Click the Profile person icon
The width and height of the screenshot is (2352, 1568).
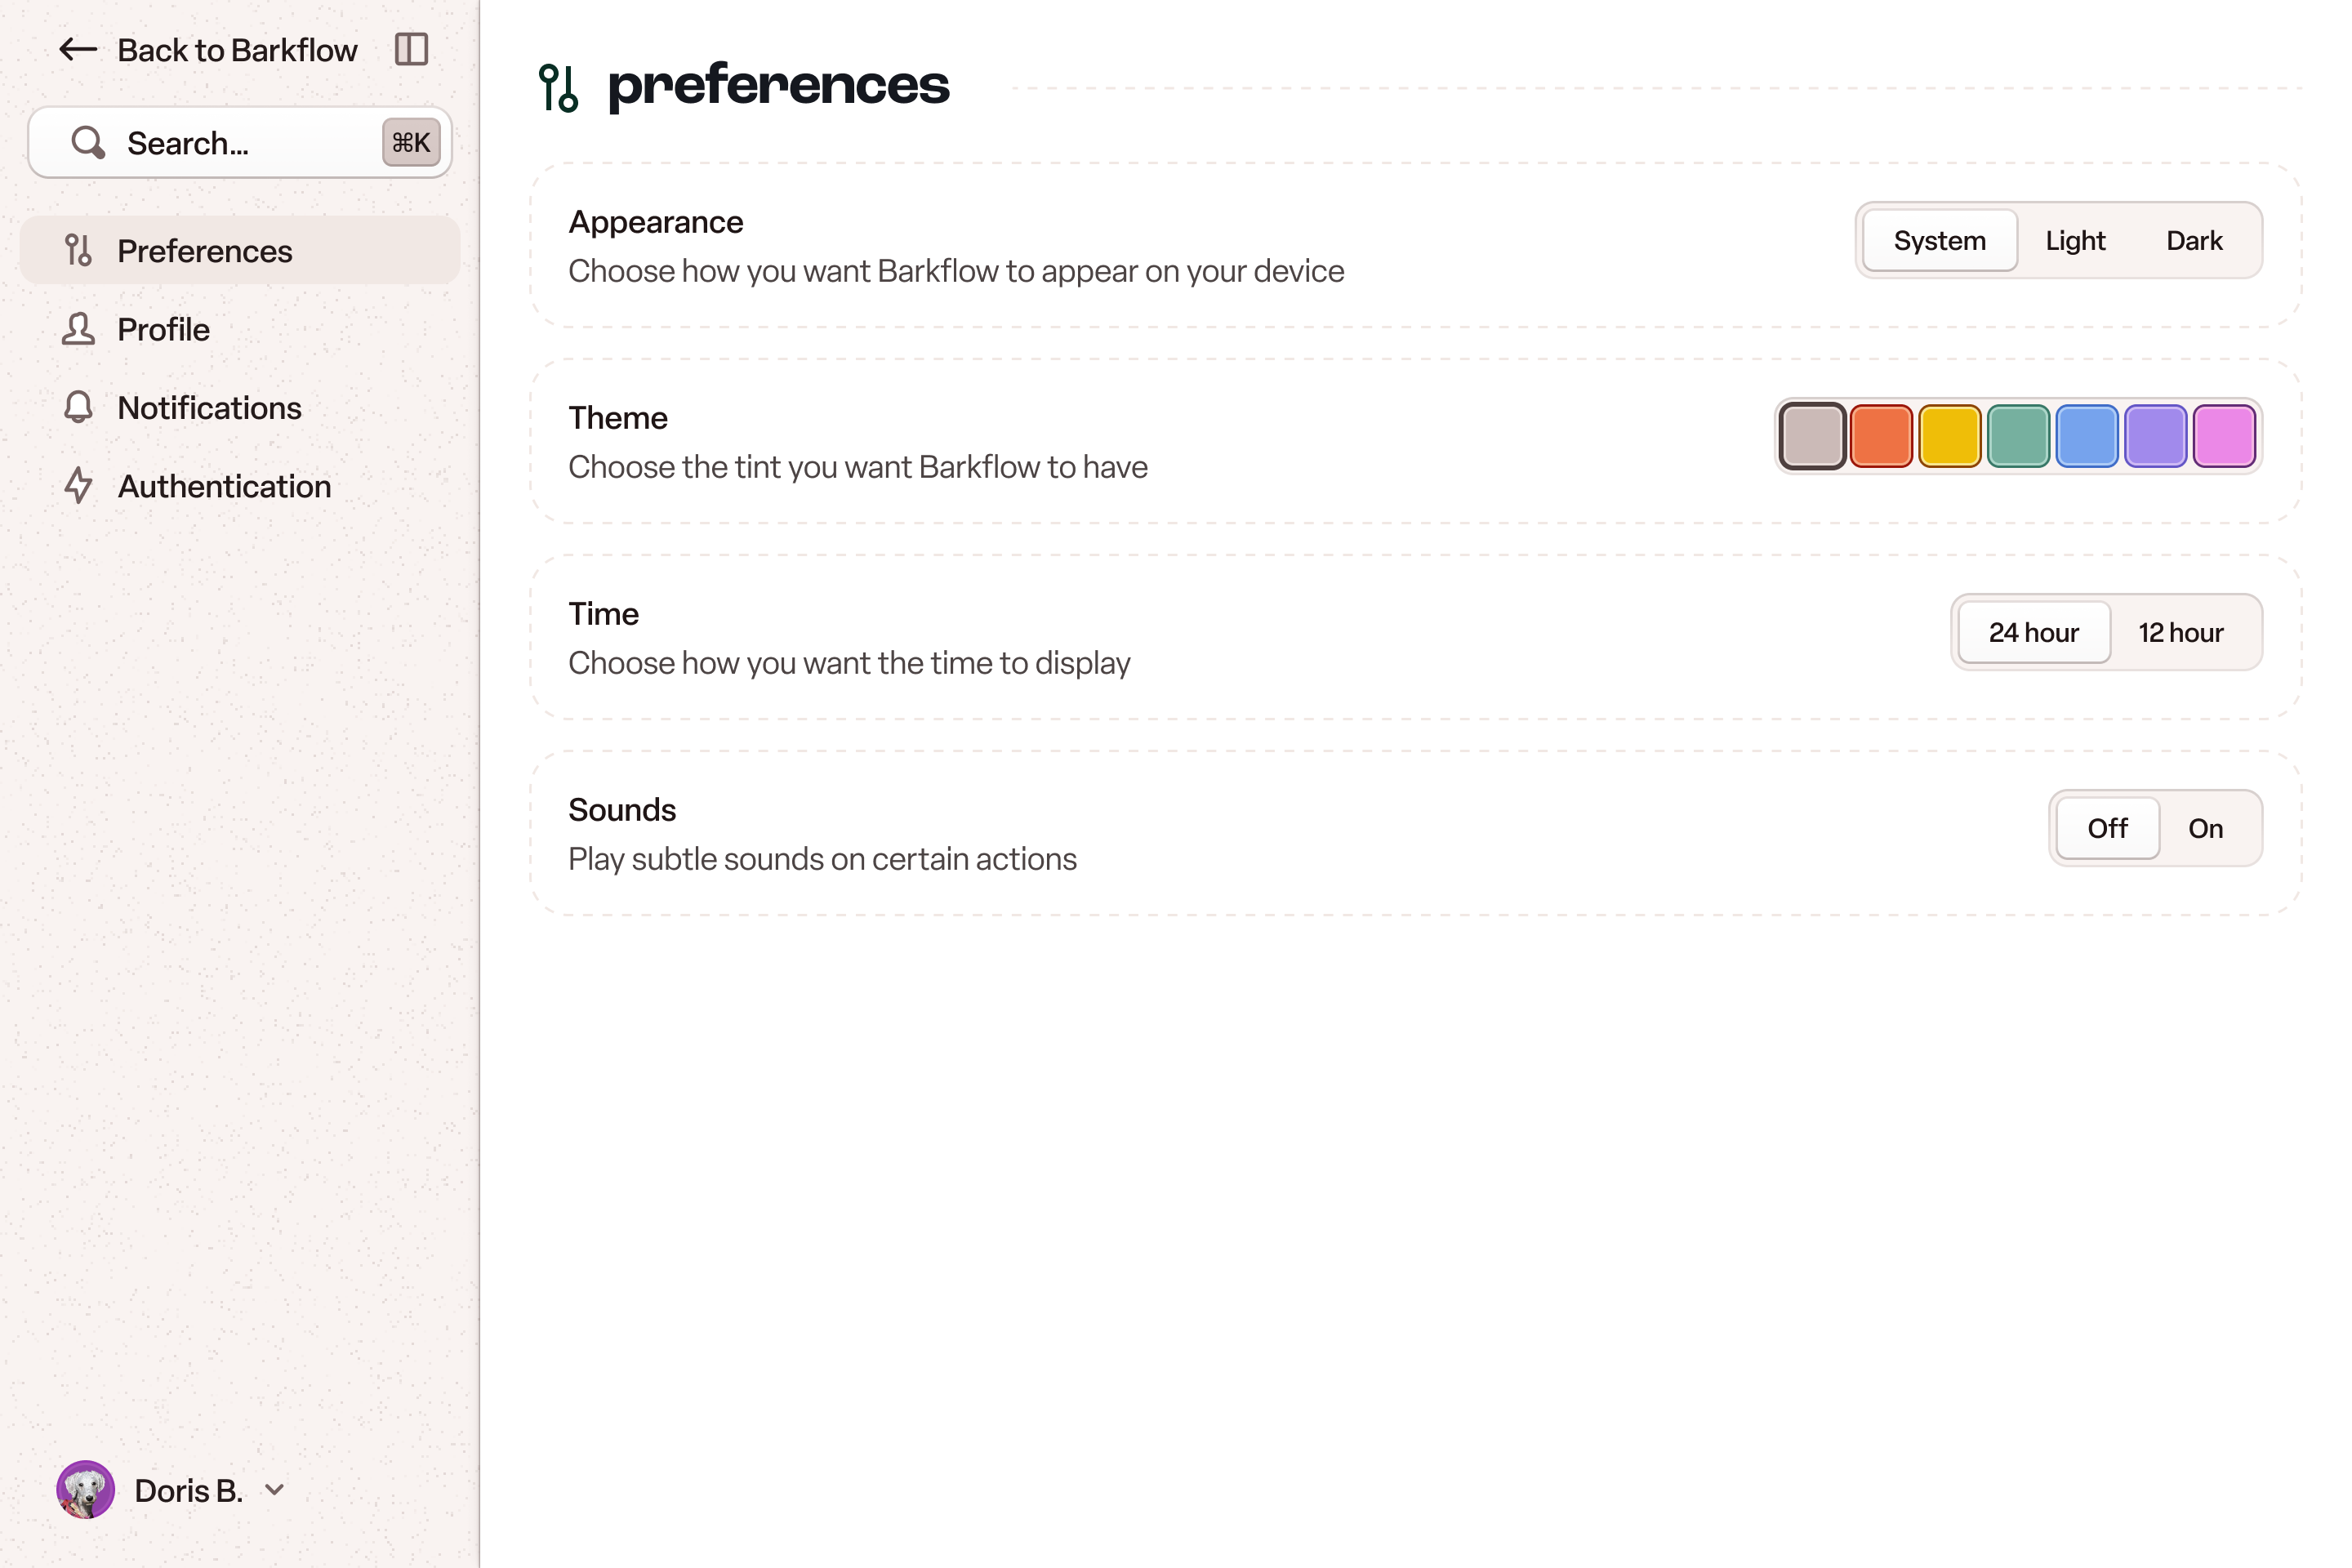[x=78, y=329]
